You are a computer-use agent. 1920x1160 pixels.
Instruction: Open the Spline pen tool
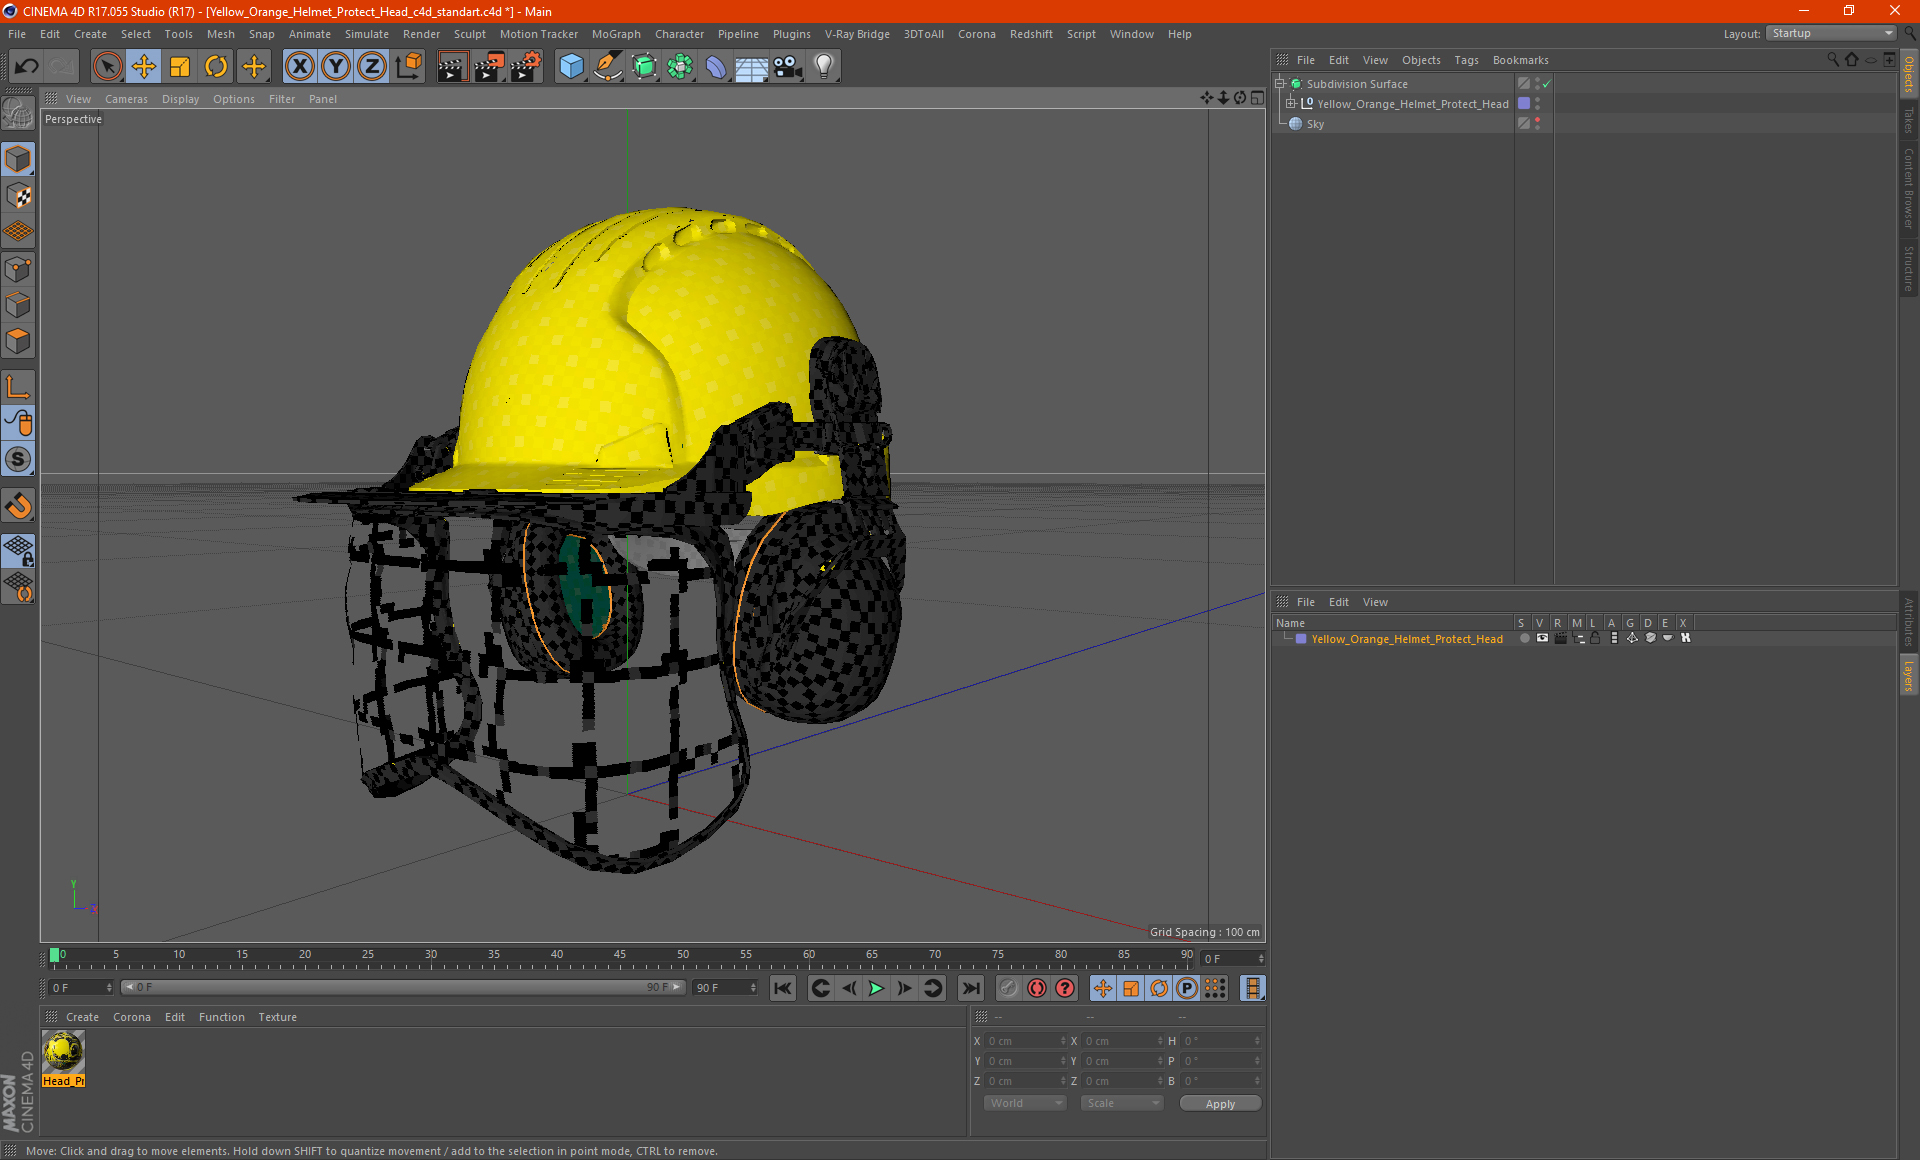click(x=608, y=67)
